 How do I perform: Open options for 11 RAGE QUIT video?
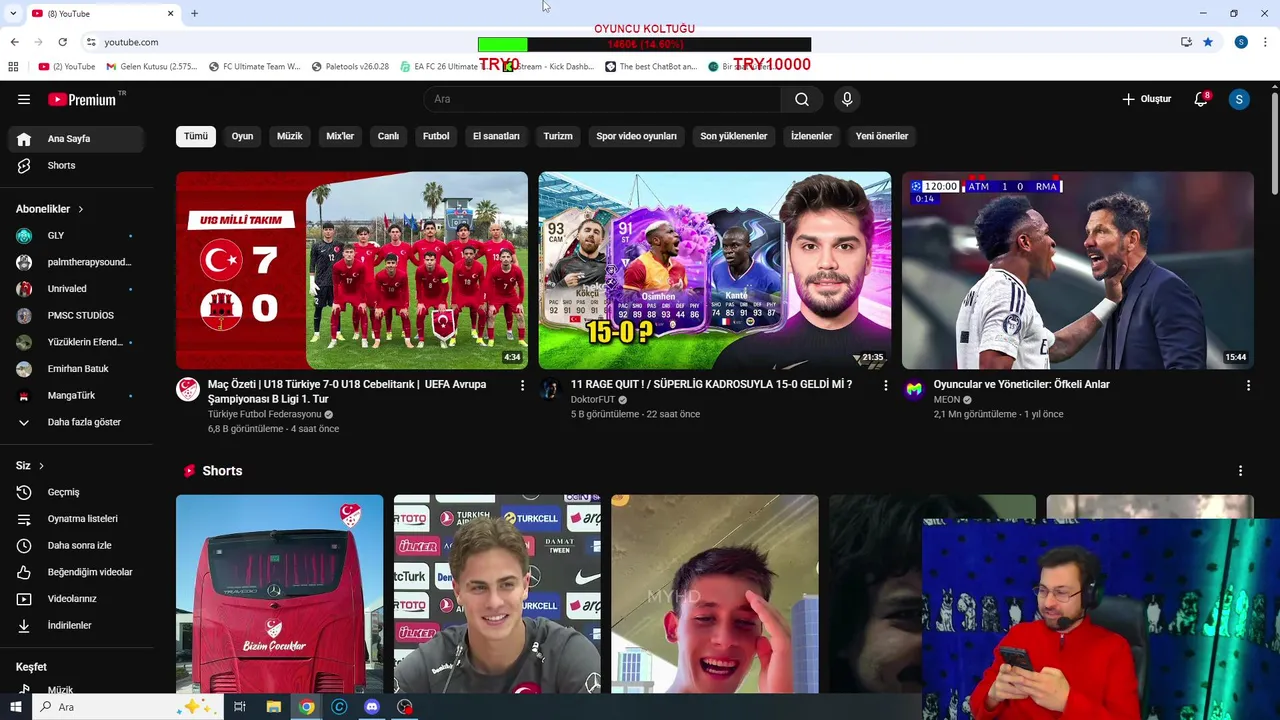(885, 385)
